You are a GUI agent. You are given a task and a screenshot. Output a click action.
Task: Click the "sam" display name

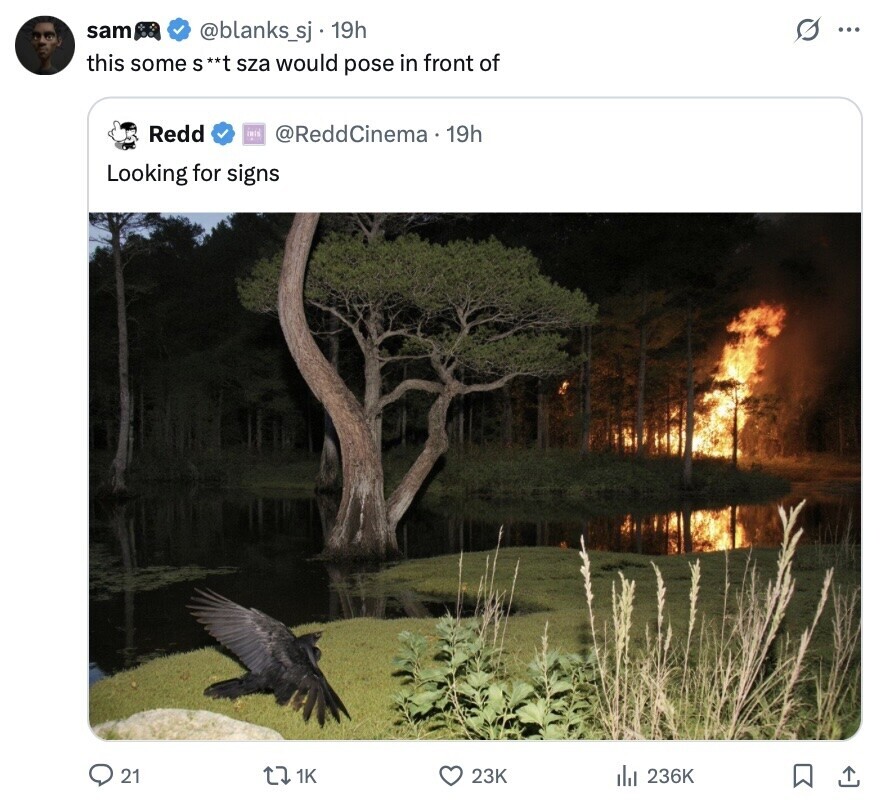[108, 31]
